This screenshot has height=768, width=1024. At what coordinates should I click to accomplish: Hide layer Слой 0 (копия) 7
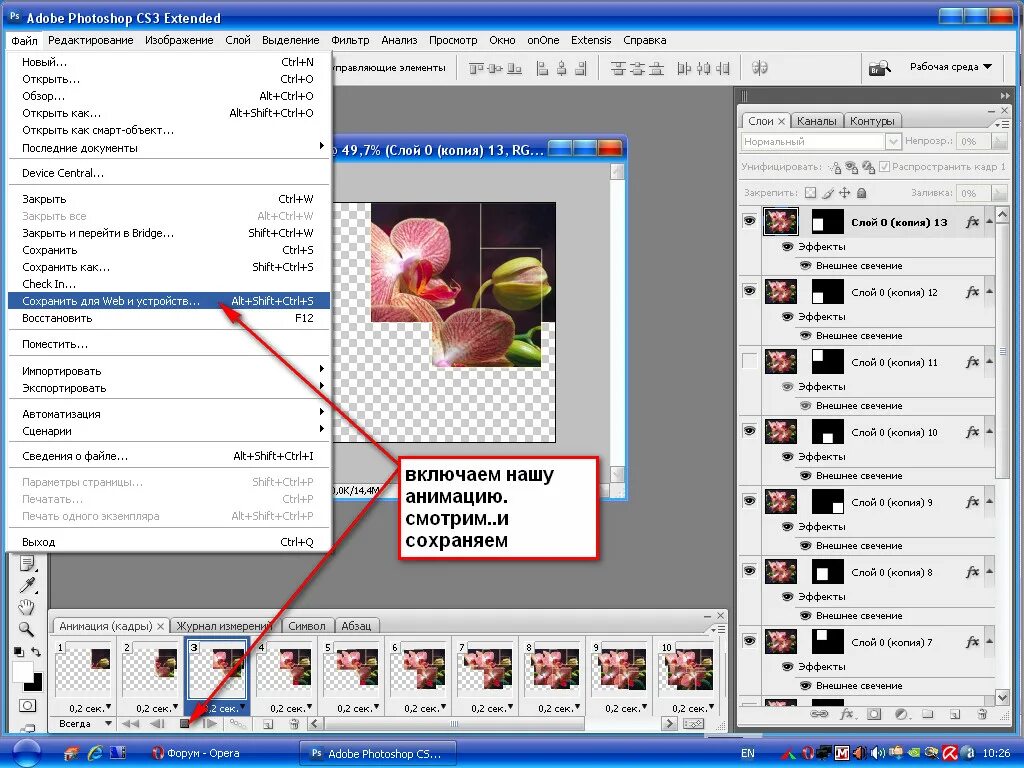point(750,640)
